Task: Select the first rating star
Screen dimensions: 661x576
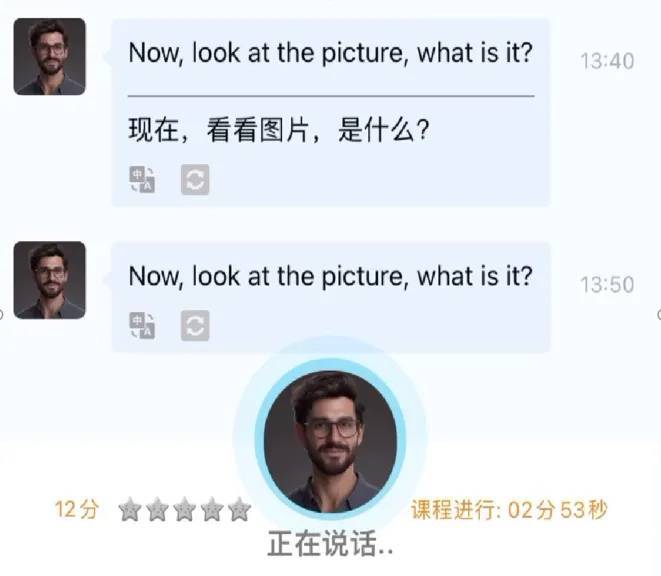Action: (130, 509)
